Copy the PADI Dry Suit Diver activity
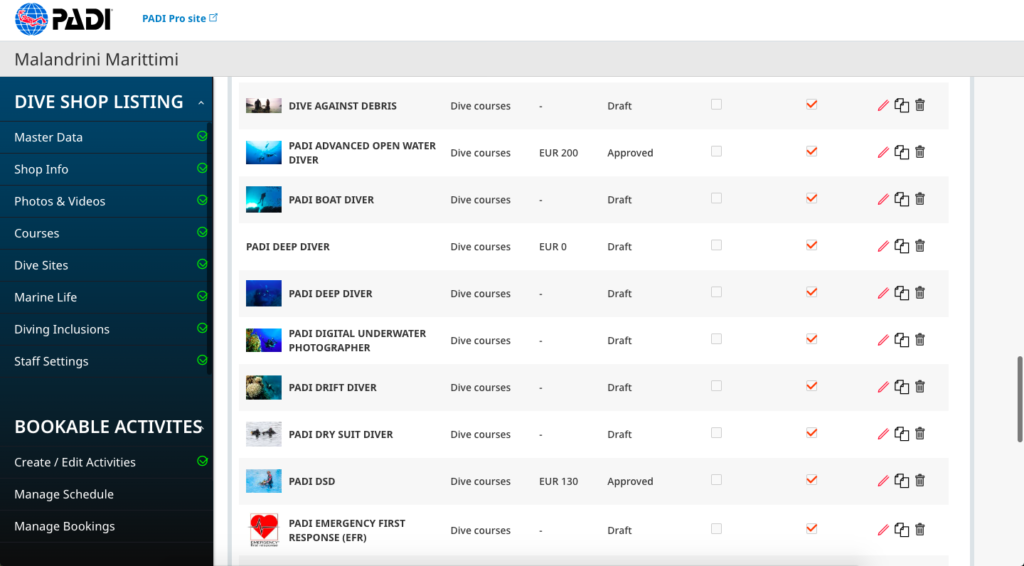Screen dimensions: 1024x566 [902, 434]
